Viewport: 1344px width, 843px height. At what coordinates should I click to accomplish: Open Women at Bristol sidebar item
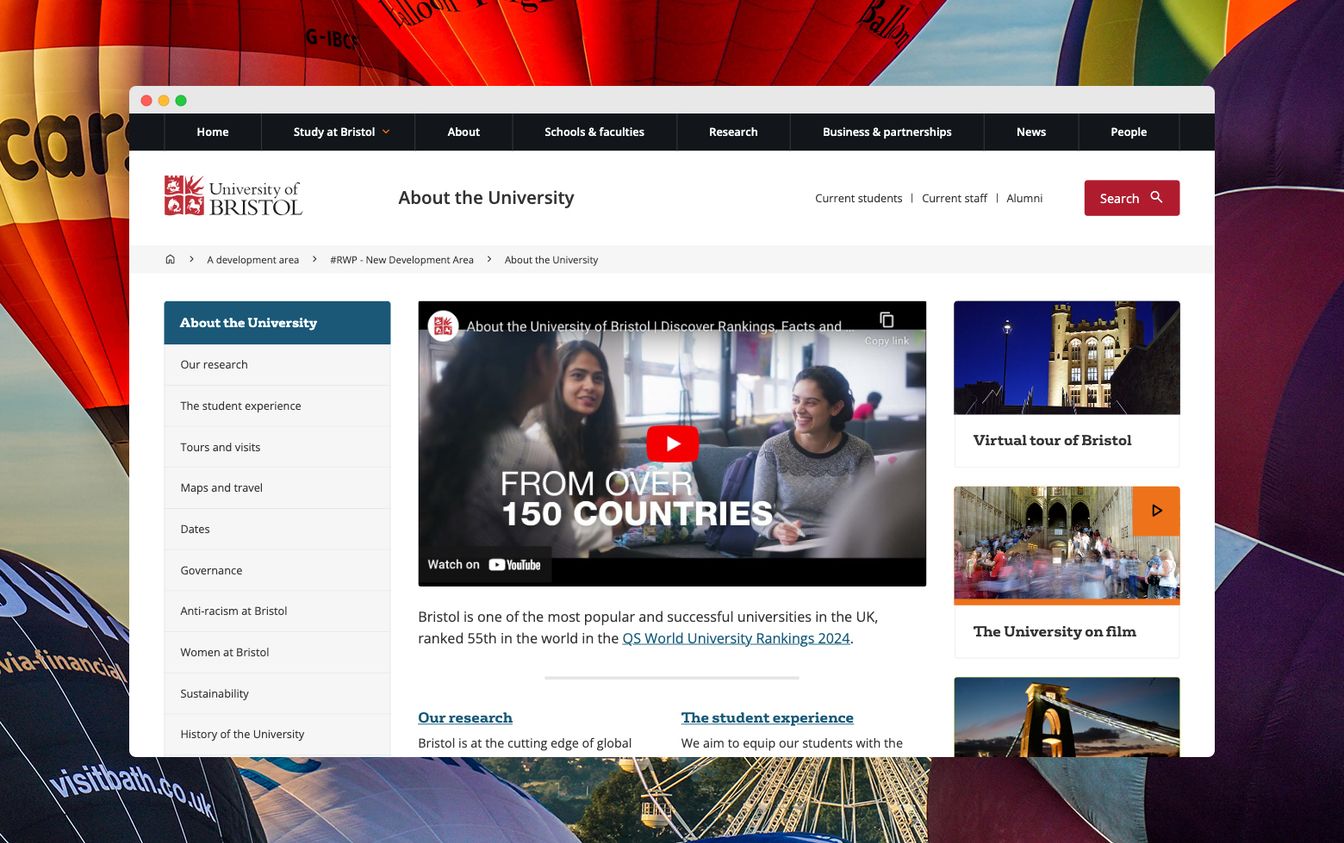[x=277, y=652]
